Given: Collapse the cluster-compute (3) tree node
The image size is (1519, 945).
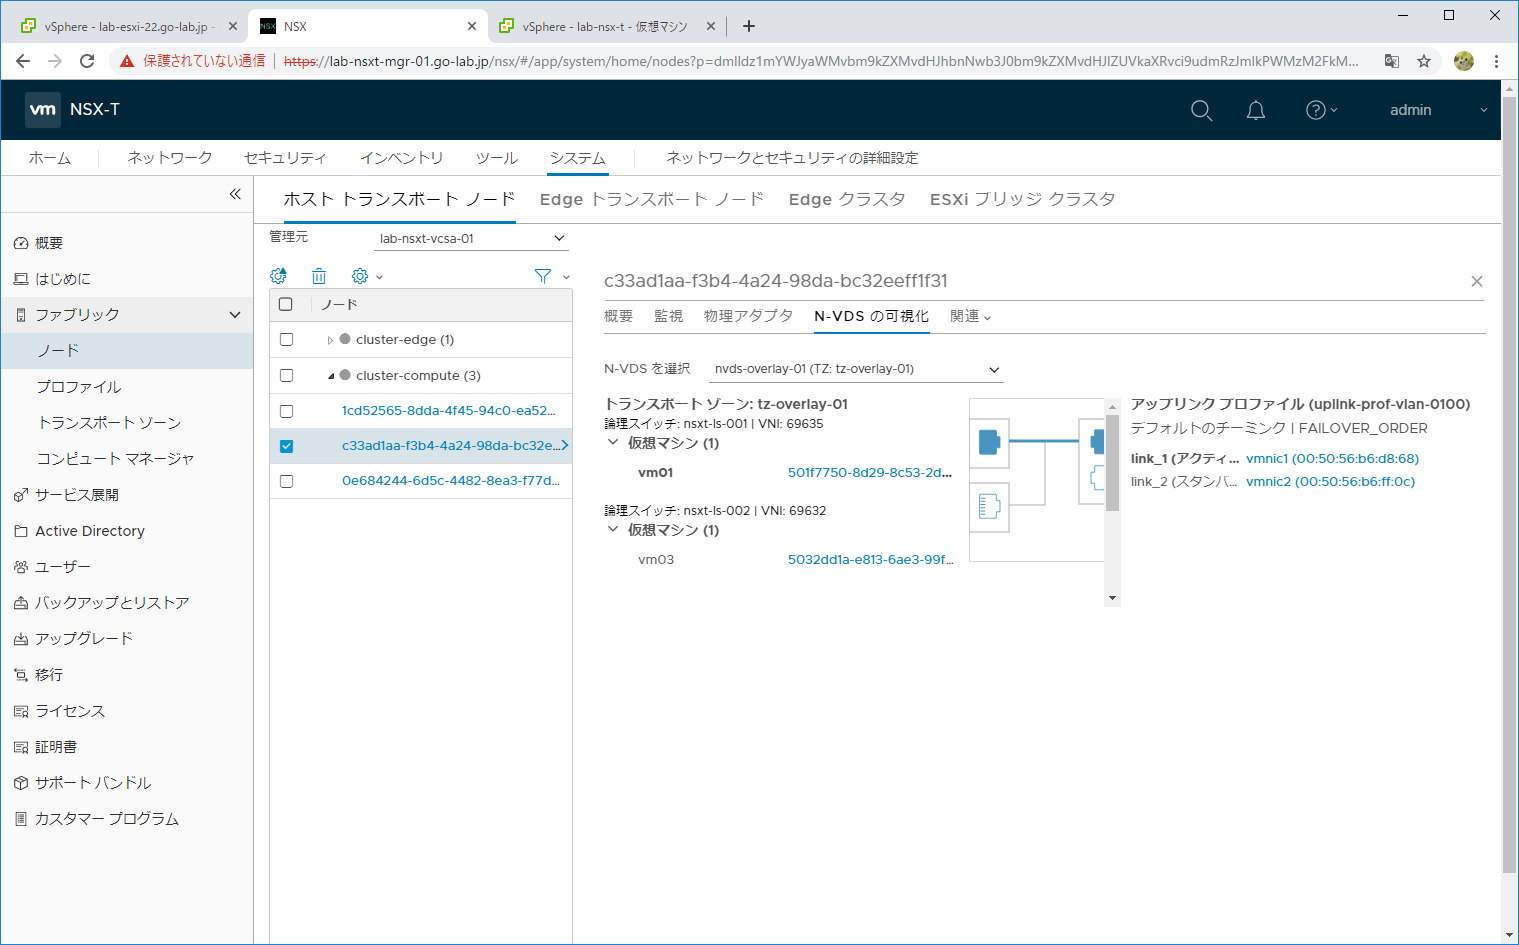Looking at the screenshot, I should pos(331,376).
